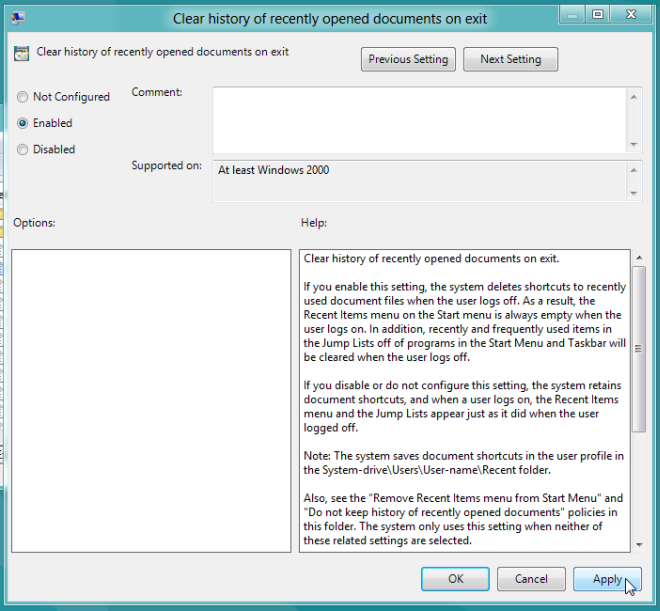Click the Help paragraph starting "If you enable this setting"

tap(465, 322)
